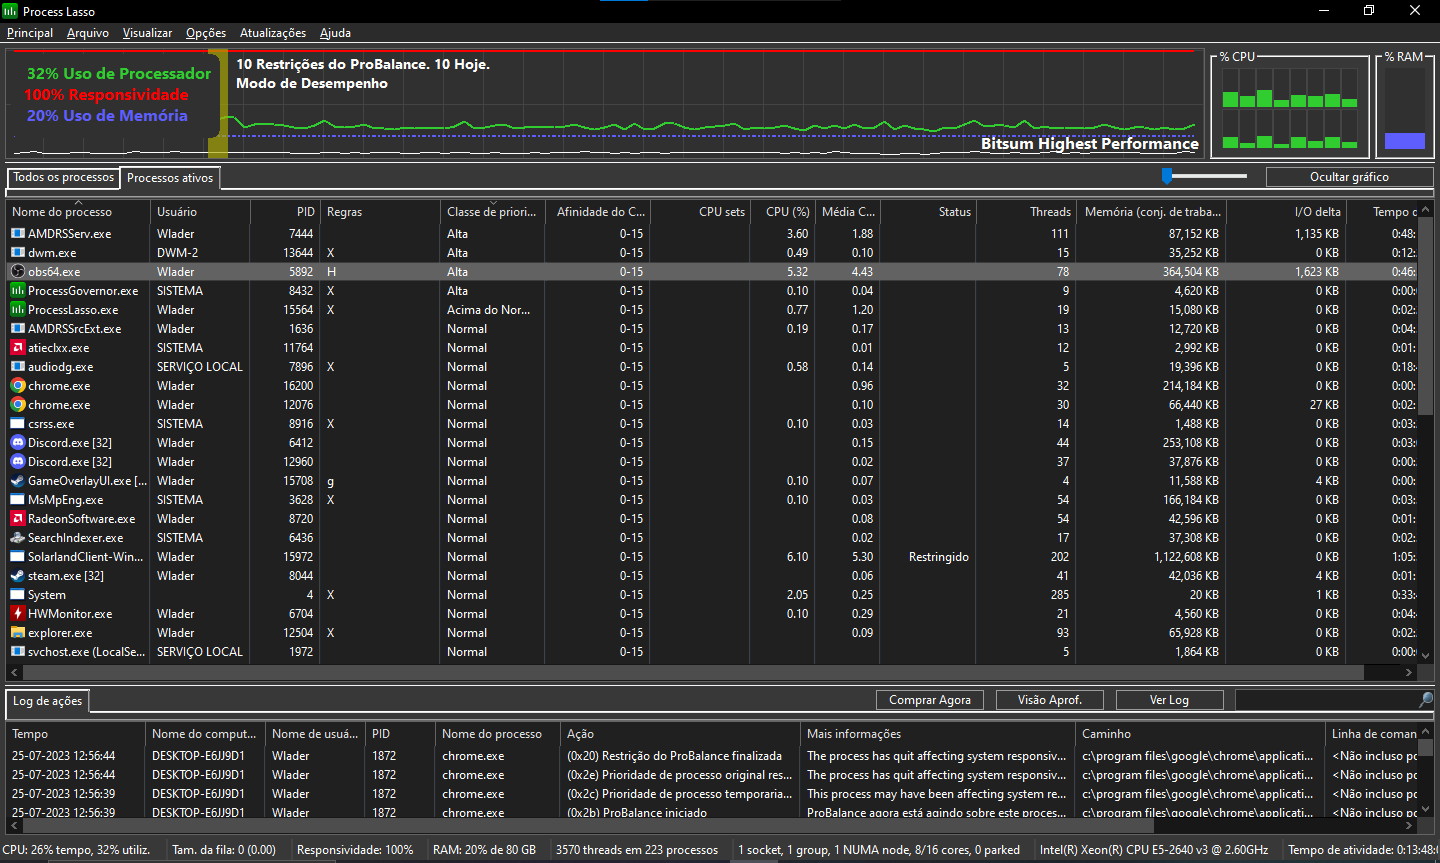1440x863 pixels.
Task: Click the Visão Aprof. button
Action: pos(1050,700)
